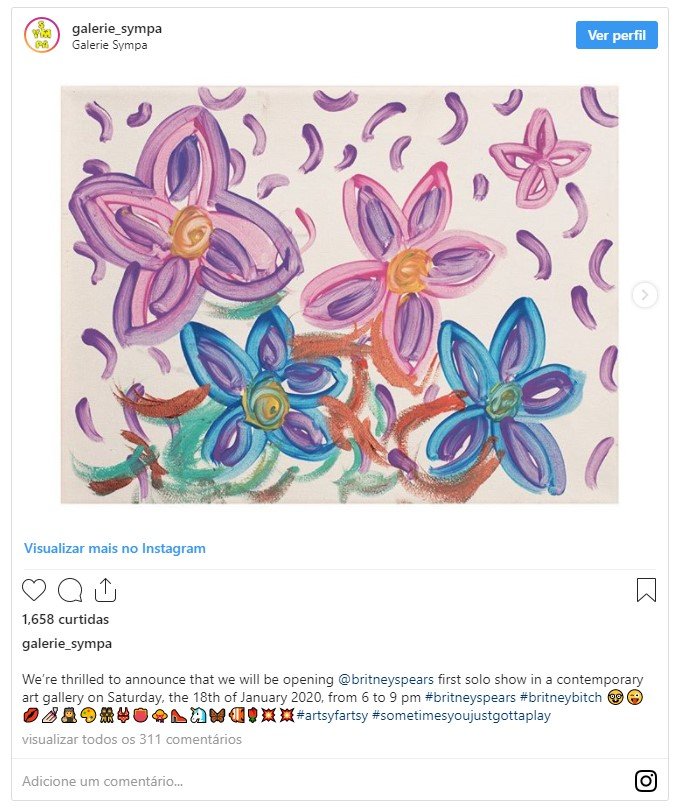Viewport: 679px width, 809px height.
Task: Like the post with the heart icon
Action: tap(34, 590)
